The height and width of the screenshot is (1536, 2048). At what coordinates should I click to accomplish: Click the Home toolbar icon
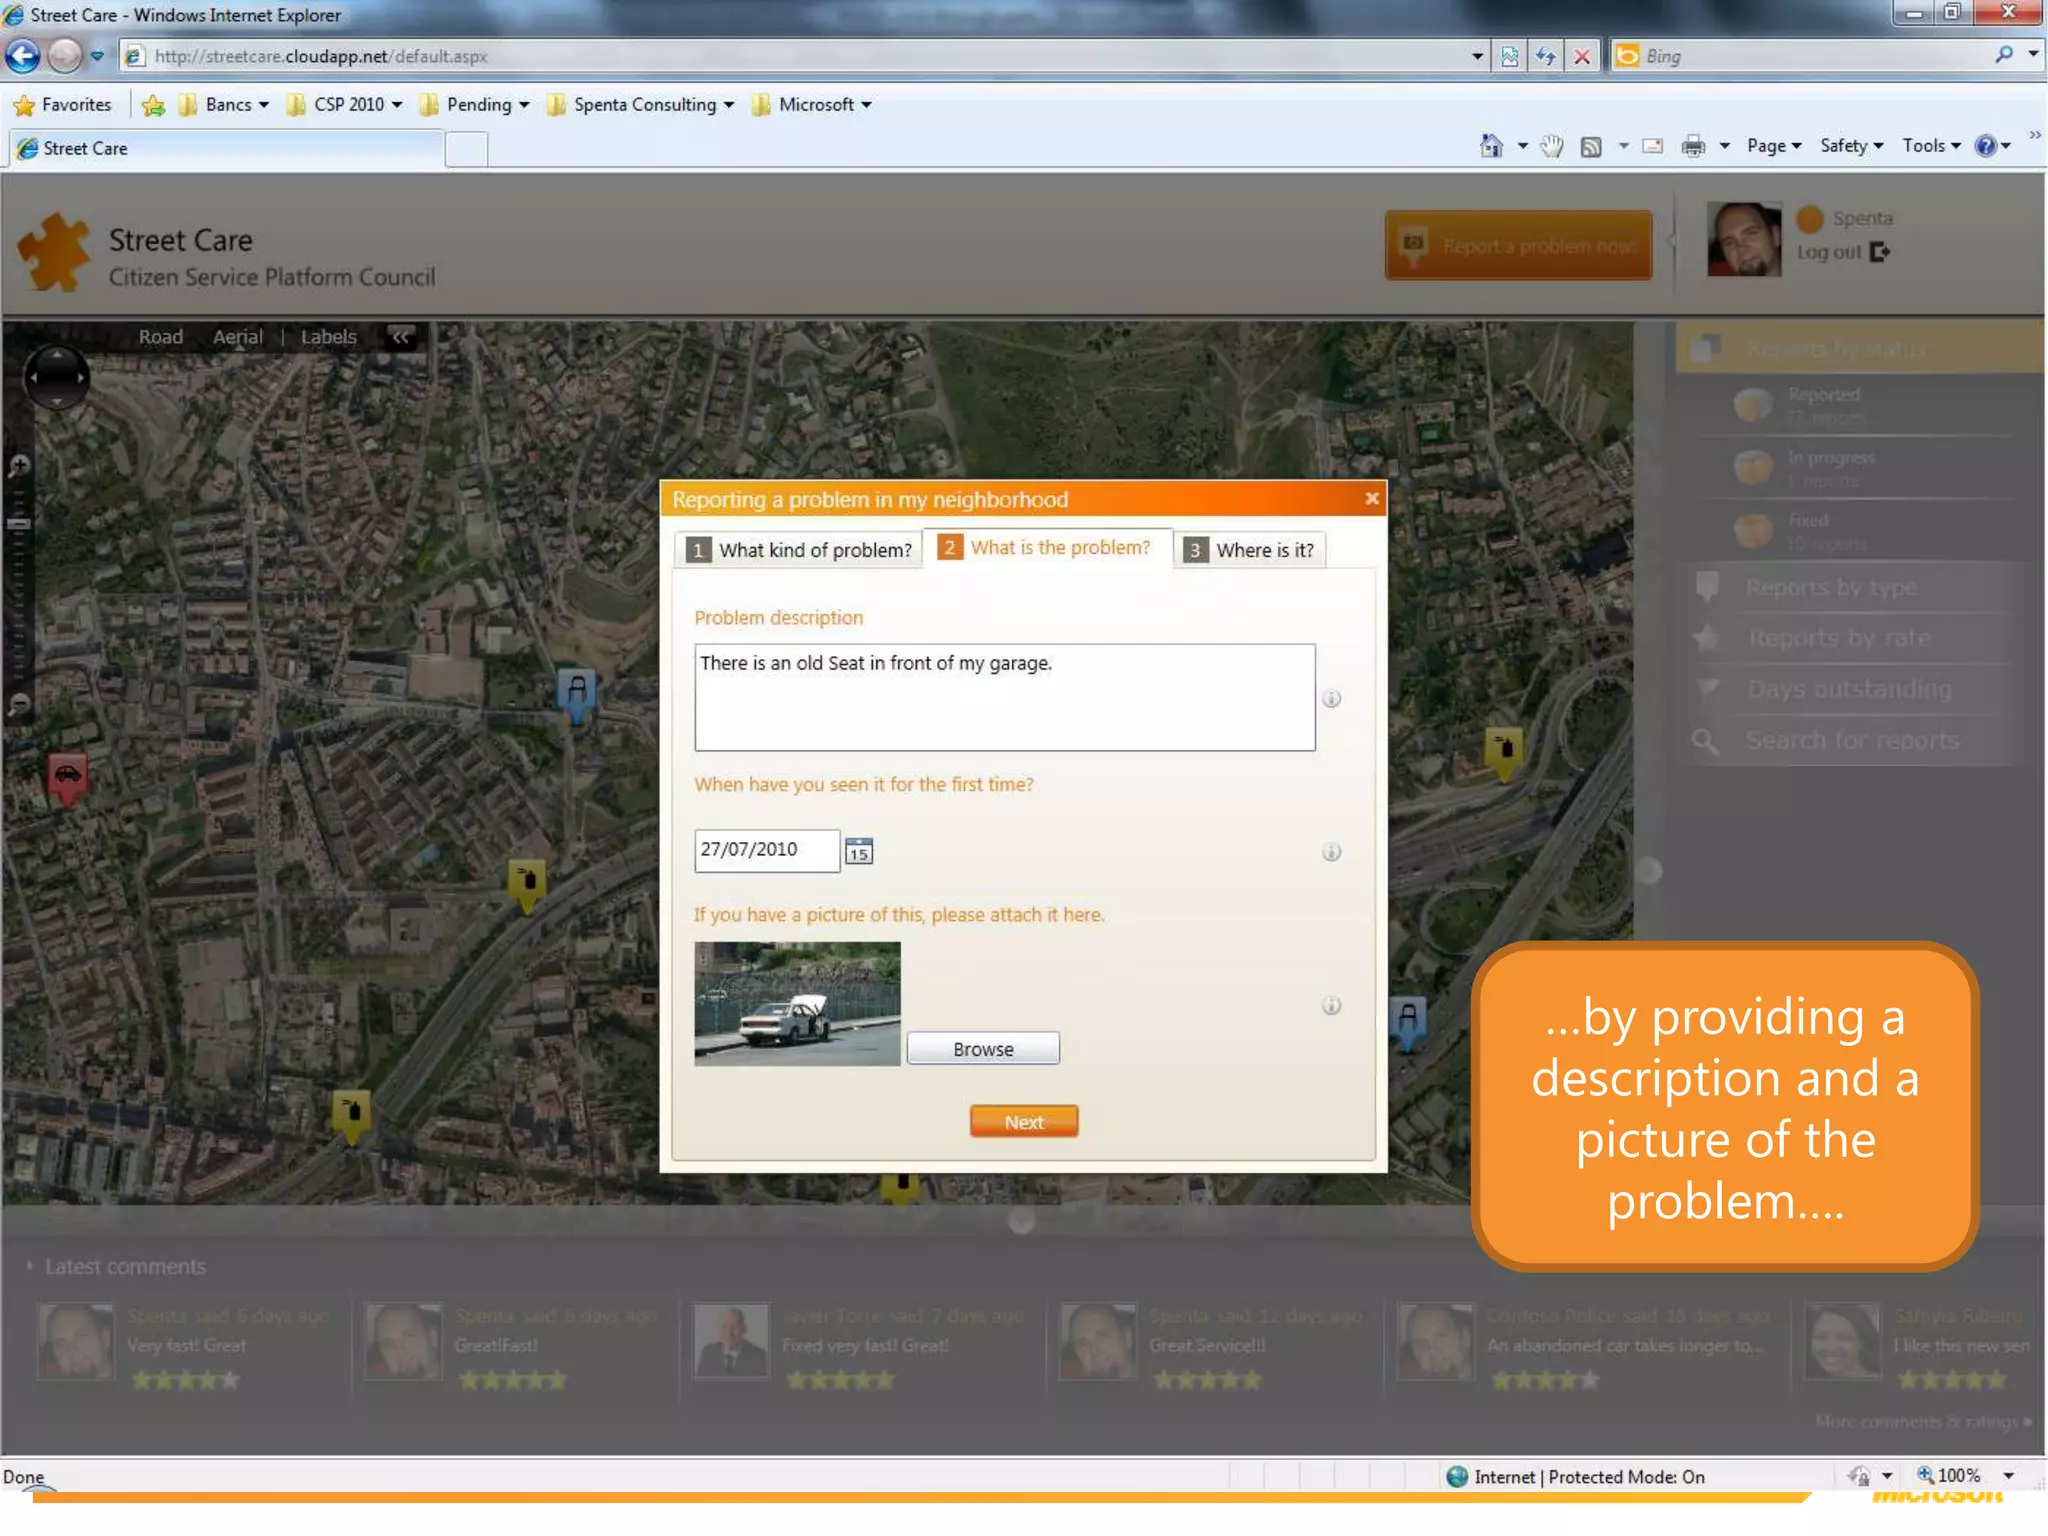coord(1491,146)
